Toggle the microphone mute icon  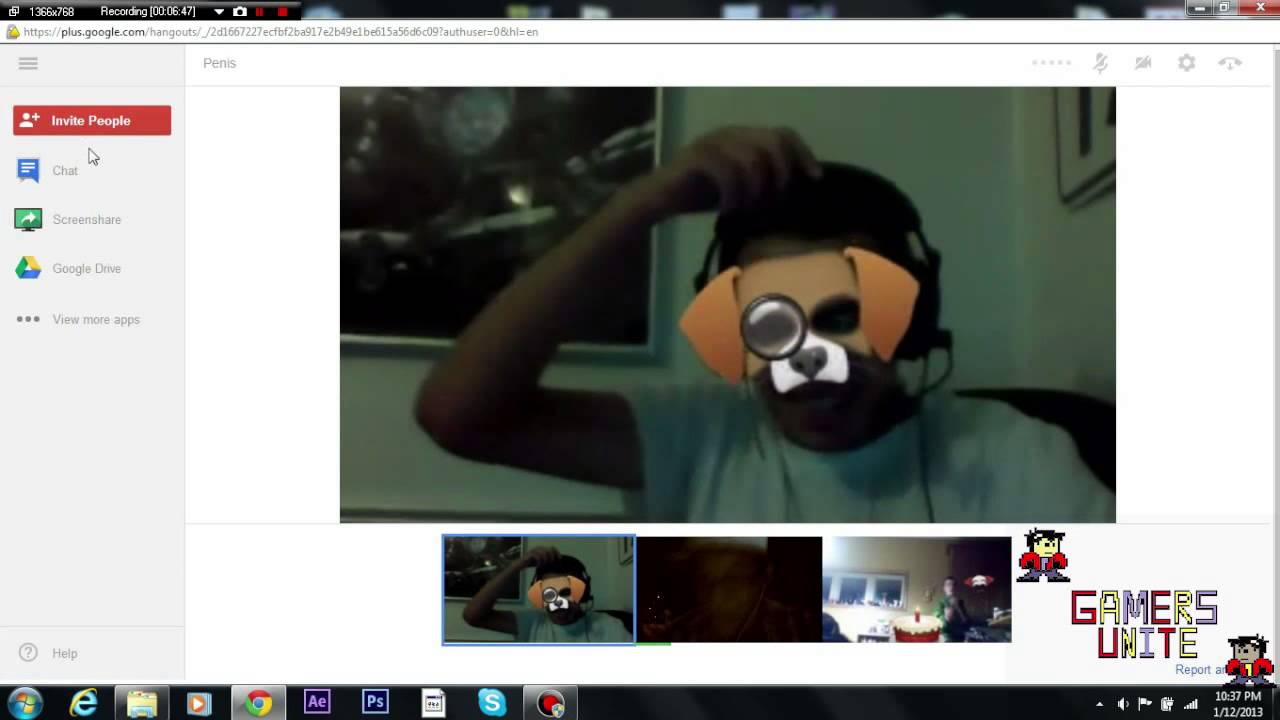pyautogui.click(x=1100, y=63)
